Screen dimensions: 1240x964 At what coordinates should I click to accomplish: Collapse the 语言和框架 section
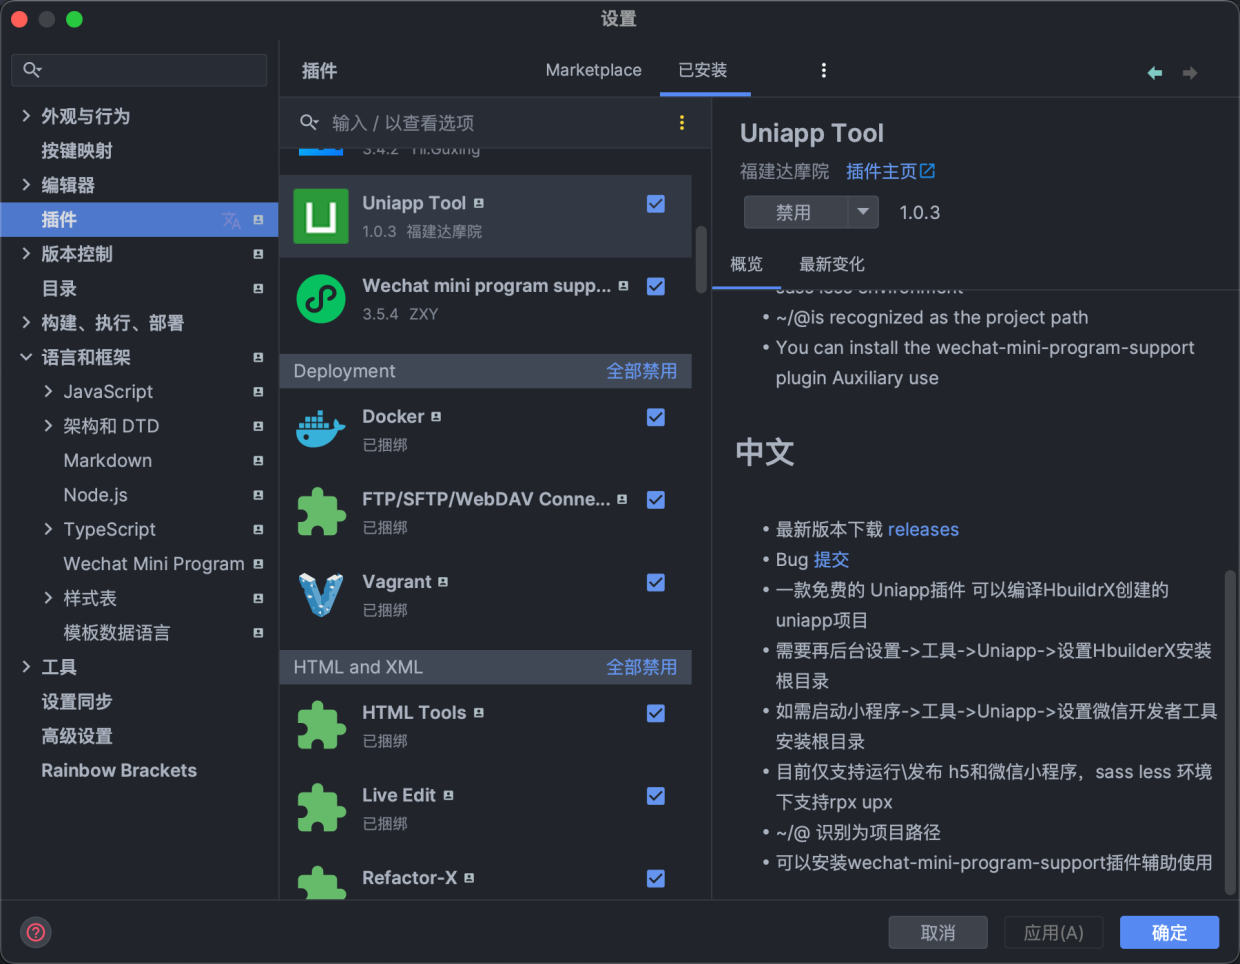[x=26, y=357]
